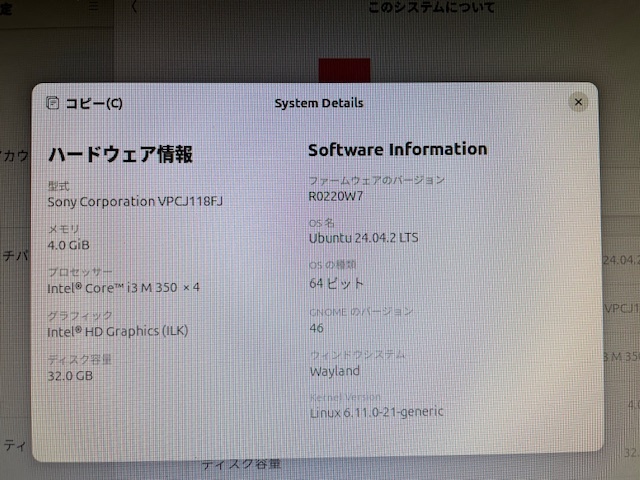This screenshot has height=480, width=640.
Task: Select the model value Sony Corporation VPCJ118FJ
Action: pos(135,201)
